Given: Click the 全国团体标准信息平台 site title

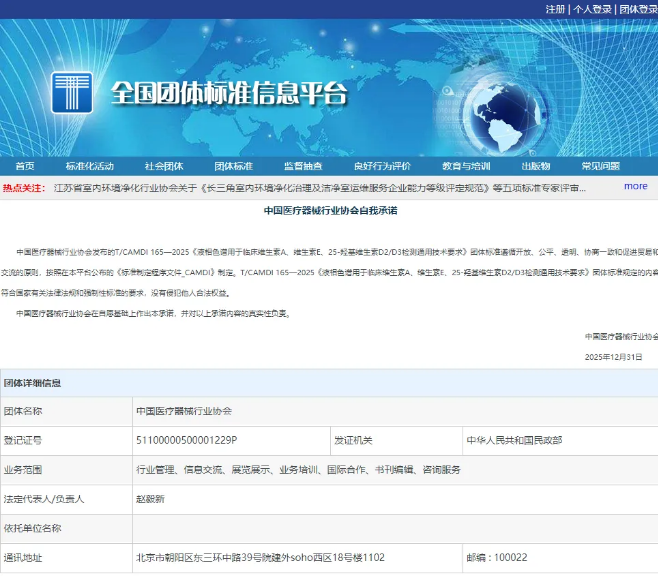Looking at the screenshot, I should [x=229, y=94].
